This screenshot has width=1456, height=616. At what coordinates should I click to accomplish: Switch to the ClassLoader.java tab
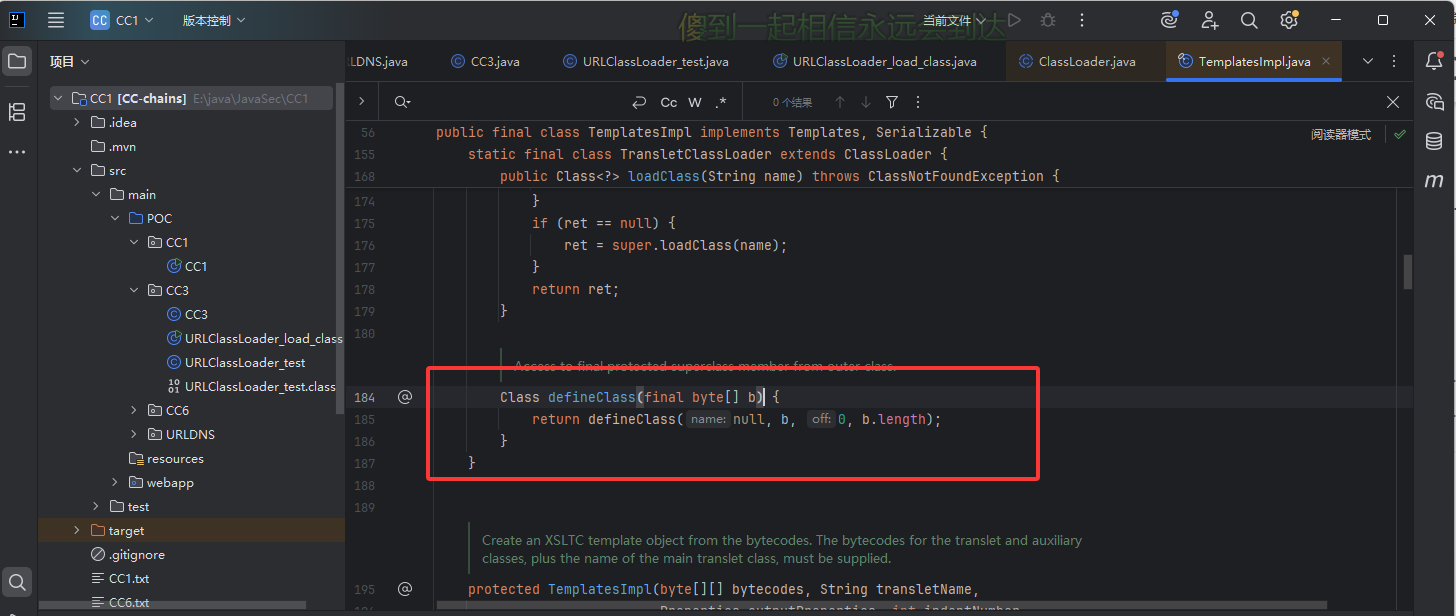click(1086, 61)
